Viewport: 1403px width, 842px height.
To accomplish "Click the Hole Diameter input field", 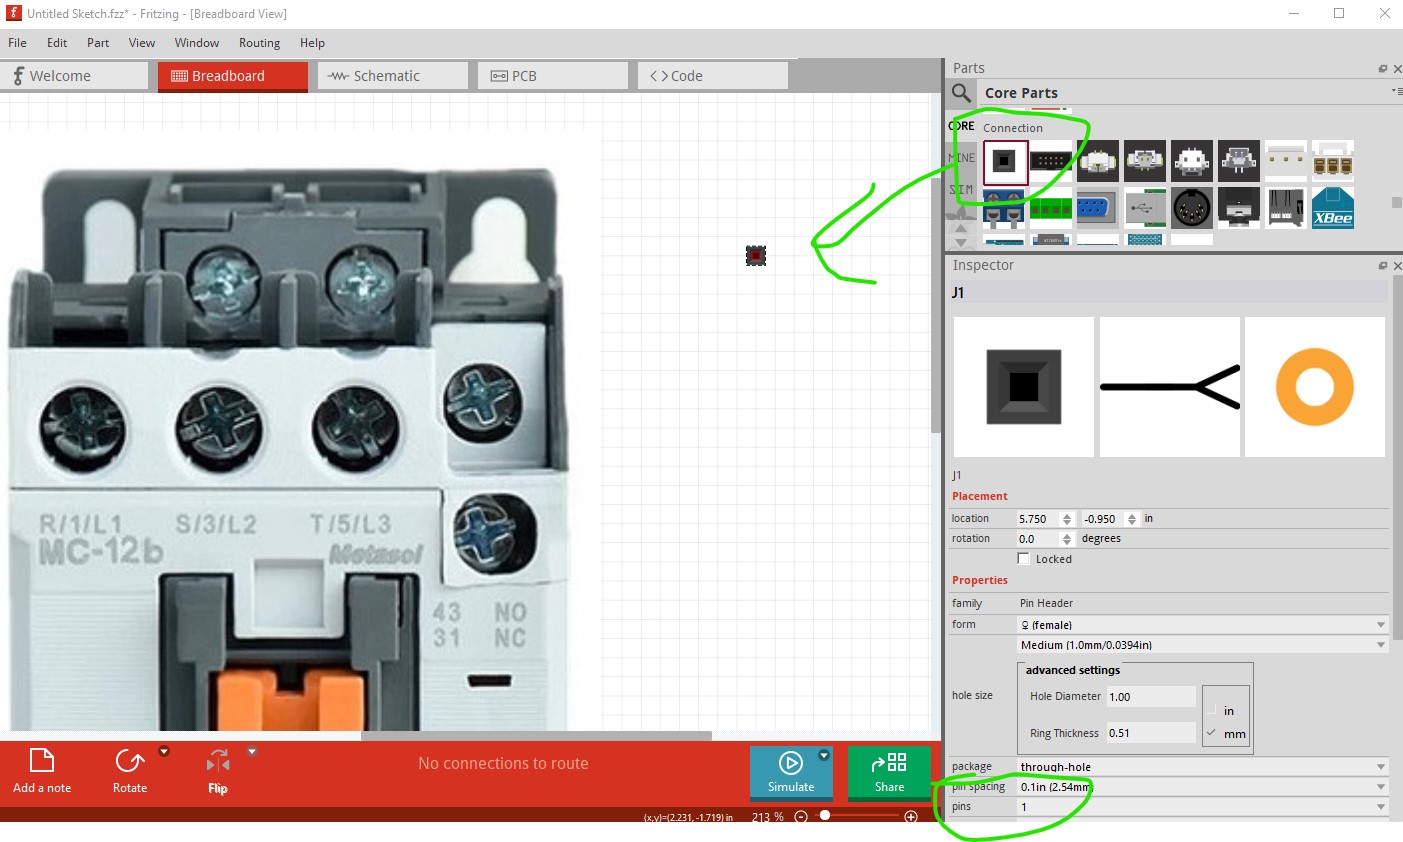I will click(x=1150, y=697).
